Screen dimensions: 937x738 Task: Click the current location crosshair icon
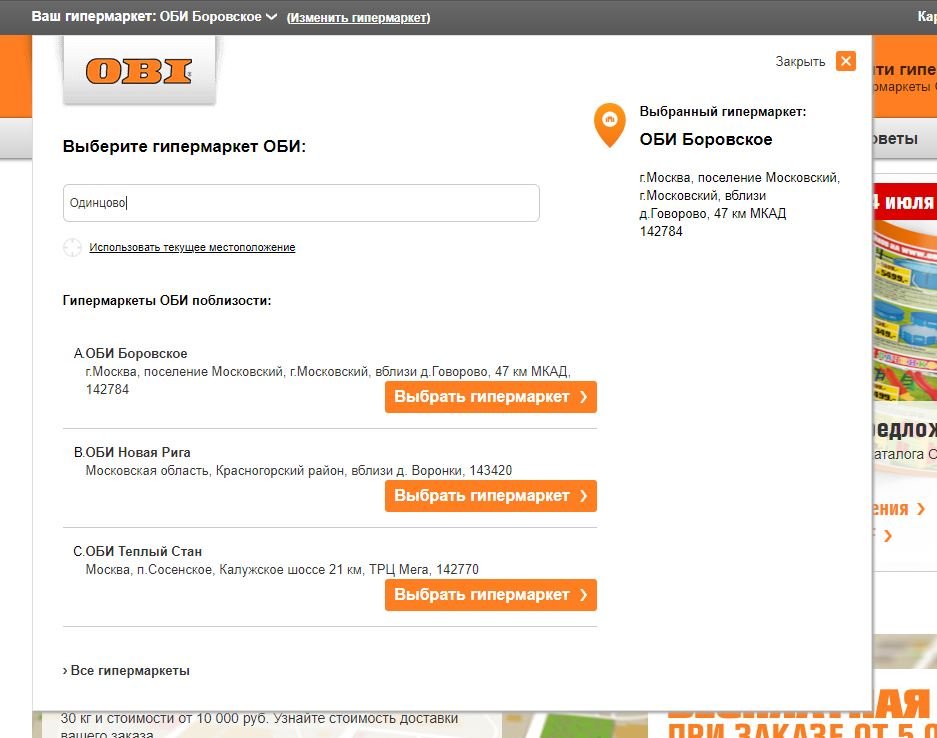(72, 247)
